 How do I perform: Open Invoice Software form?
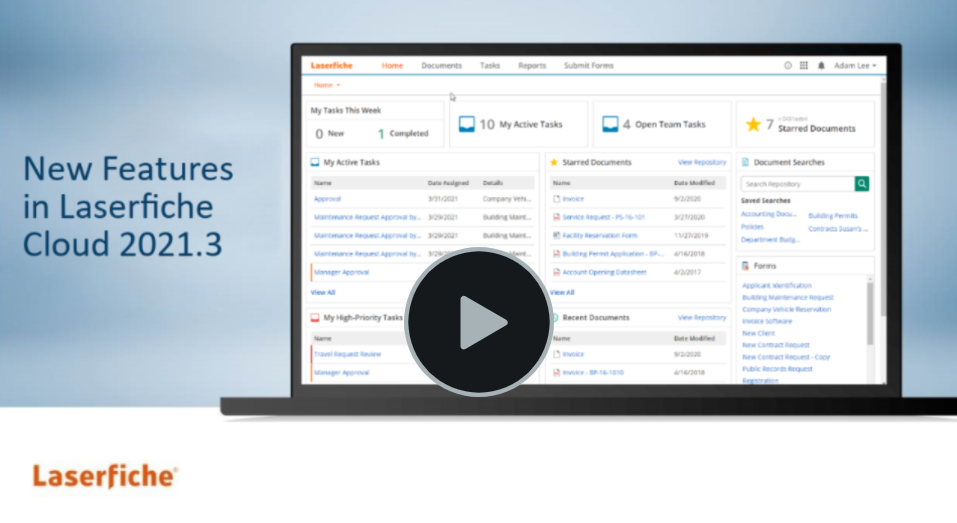coord(767,322)
